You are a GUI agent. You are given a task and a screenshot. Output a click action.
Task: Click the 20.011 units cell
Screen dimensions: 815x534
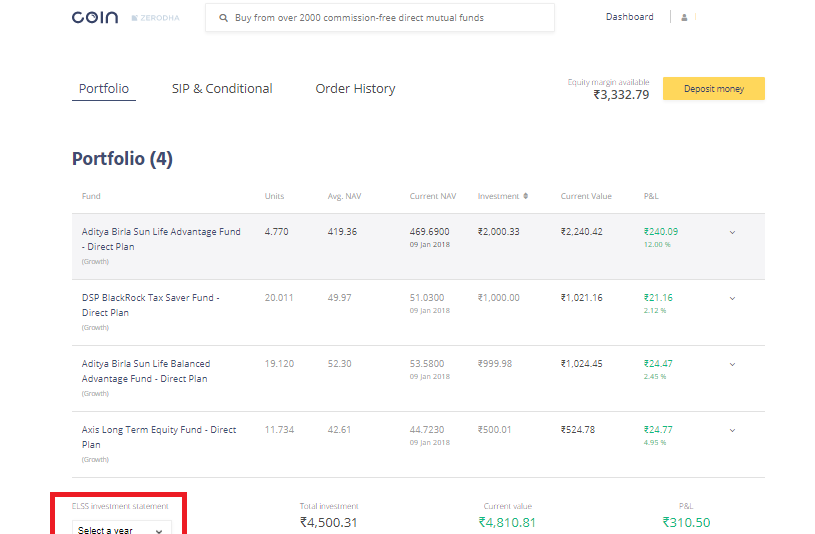279,297
